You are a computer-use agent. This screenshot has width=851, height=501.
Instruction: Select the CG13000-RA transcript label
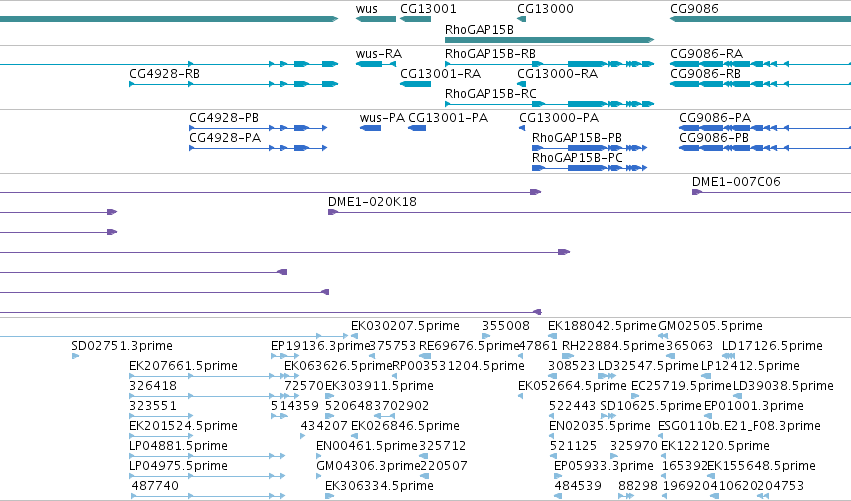(557, 74)
